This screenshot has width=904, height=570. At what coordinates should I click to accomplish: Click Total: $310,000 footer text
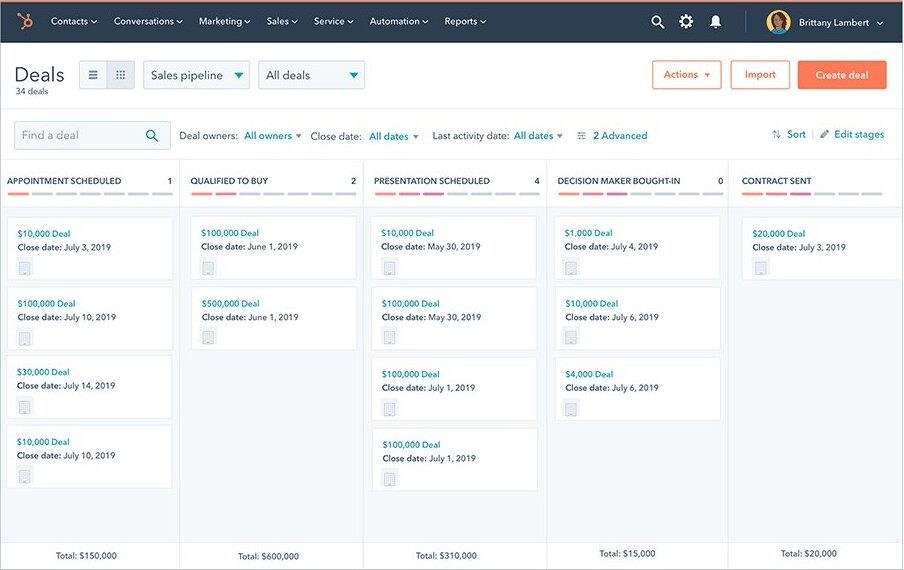446,556
